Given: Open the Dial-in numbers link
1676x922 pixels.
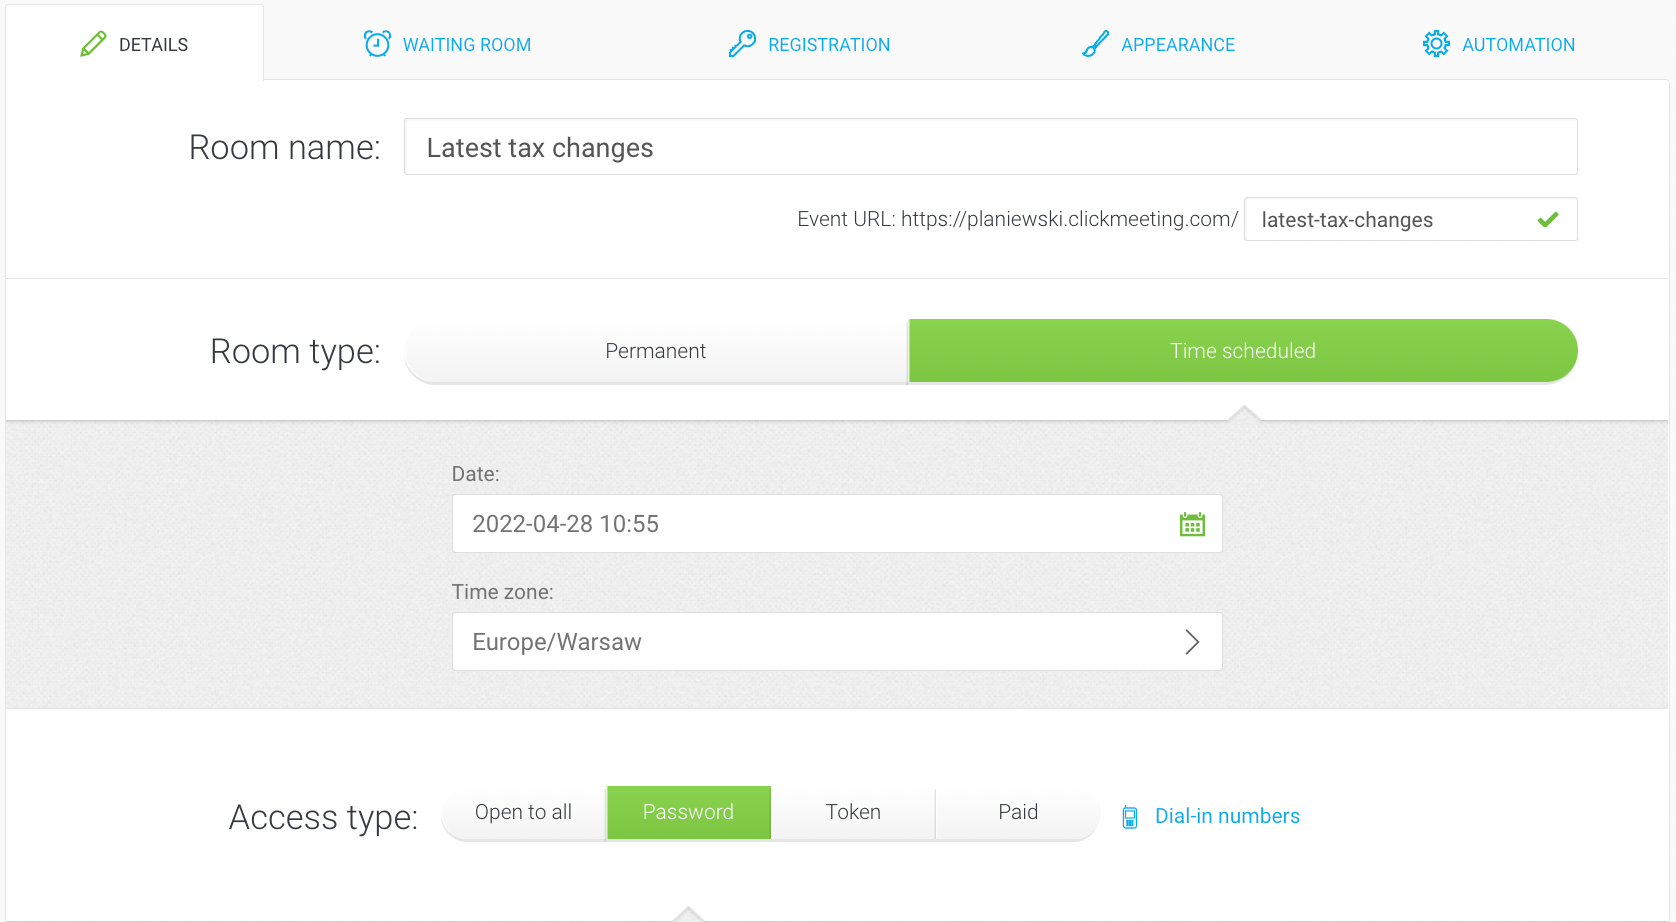Looking at the screenshot, I should 1227,816.
